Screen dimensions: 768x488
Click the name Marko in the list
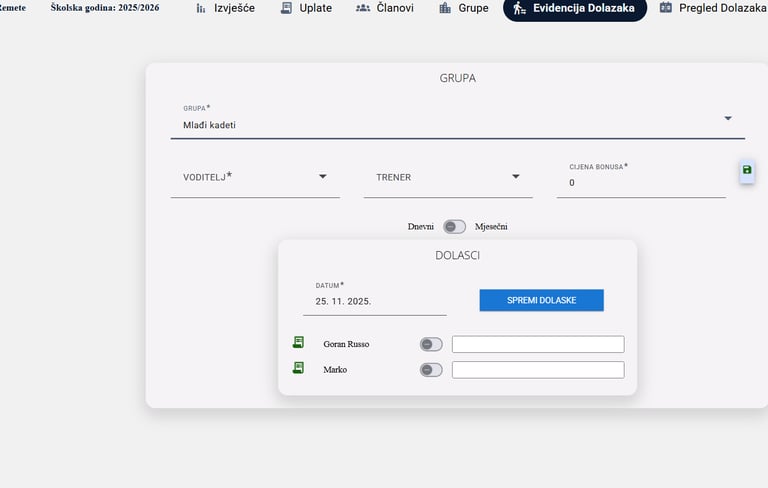(x=335, y=369)
